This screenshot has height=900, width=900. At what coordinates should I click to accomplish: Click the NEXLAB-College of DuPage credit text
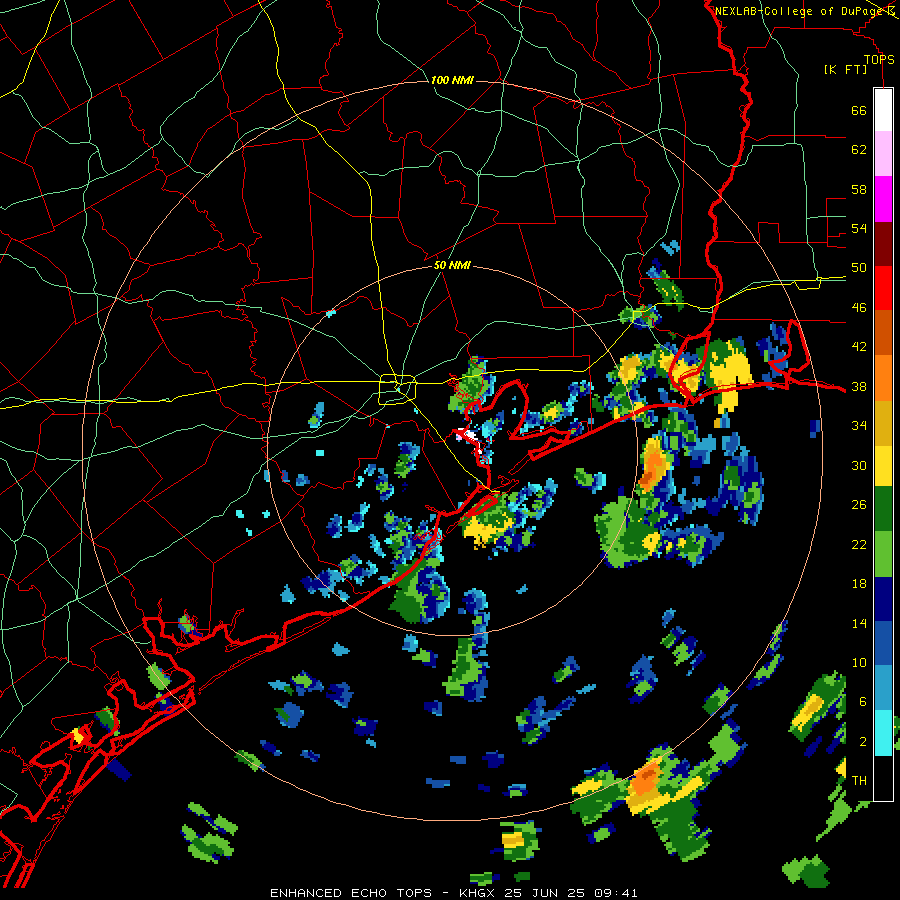[x=800, y=11]
